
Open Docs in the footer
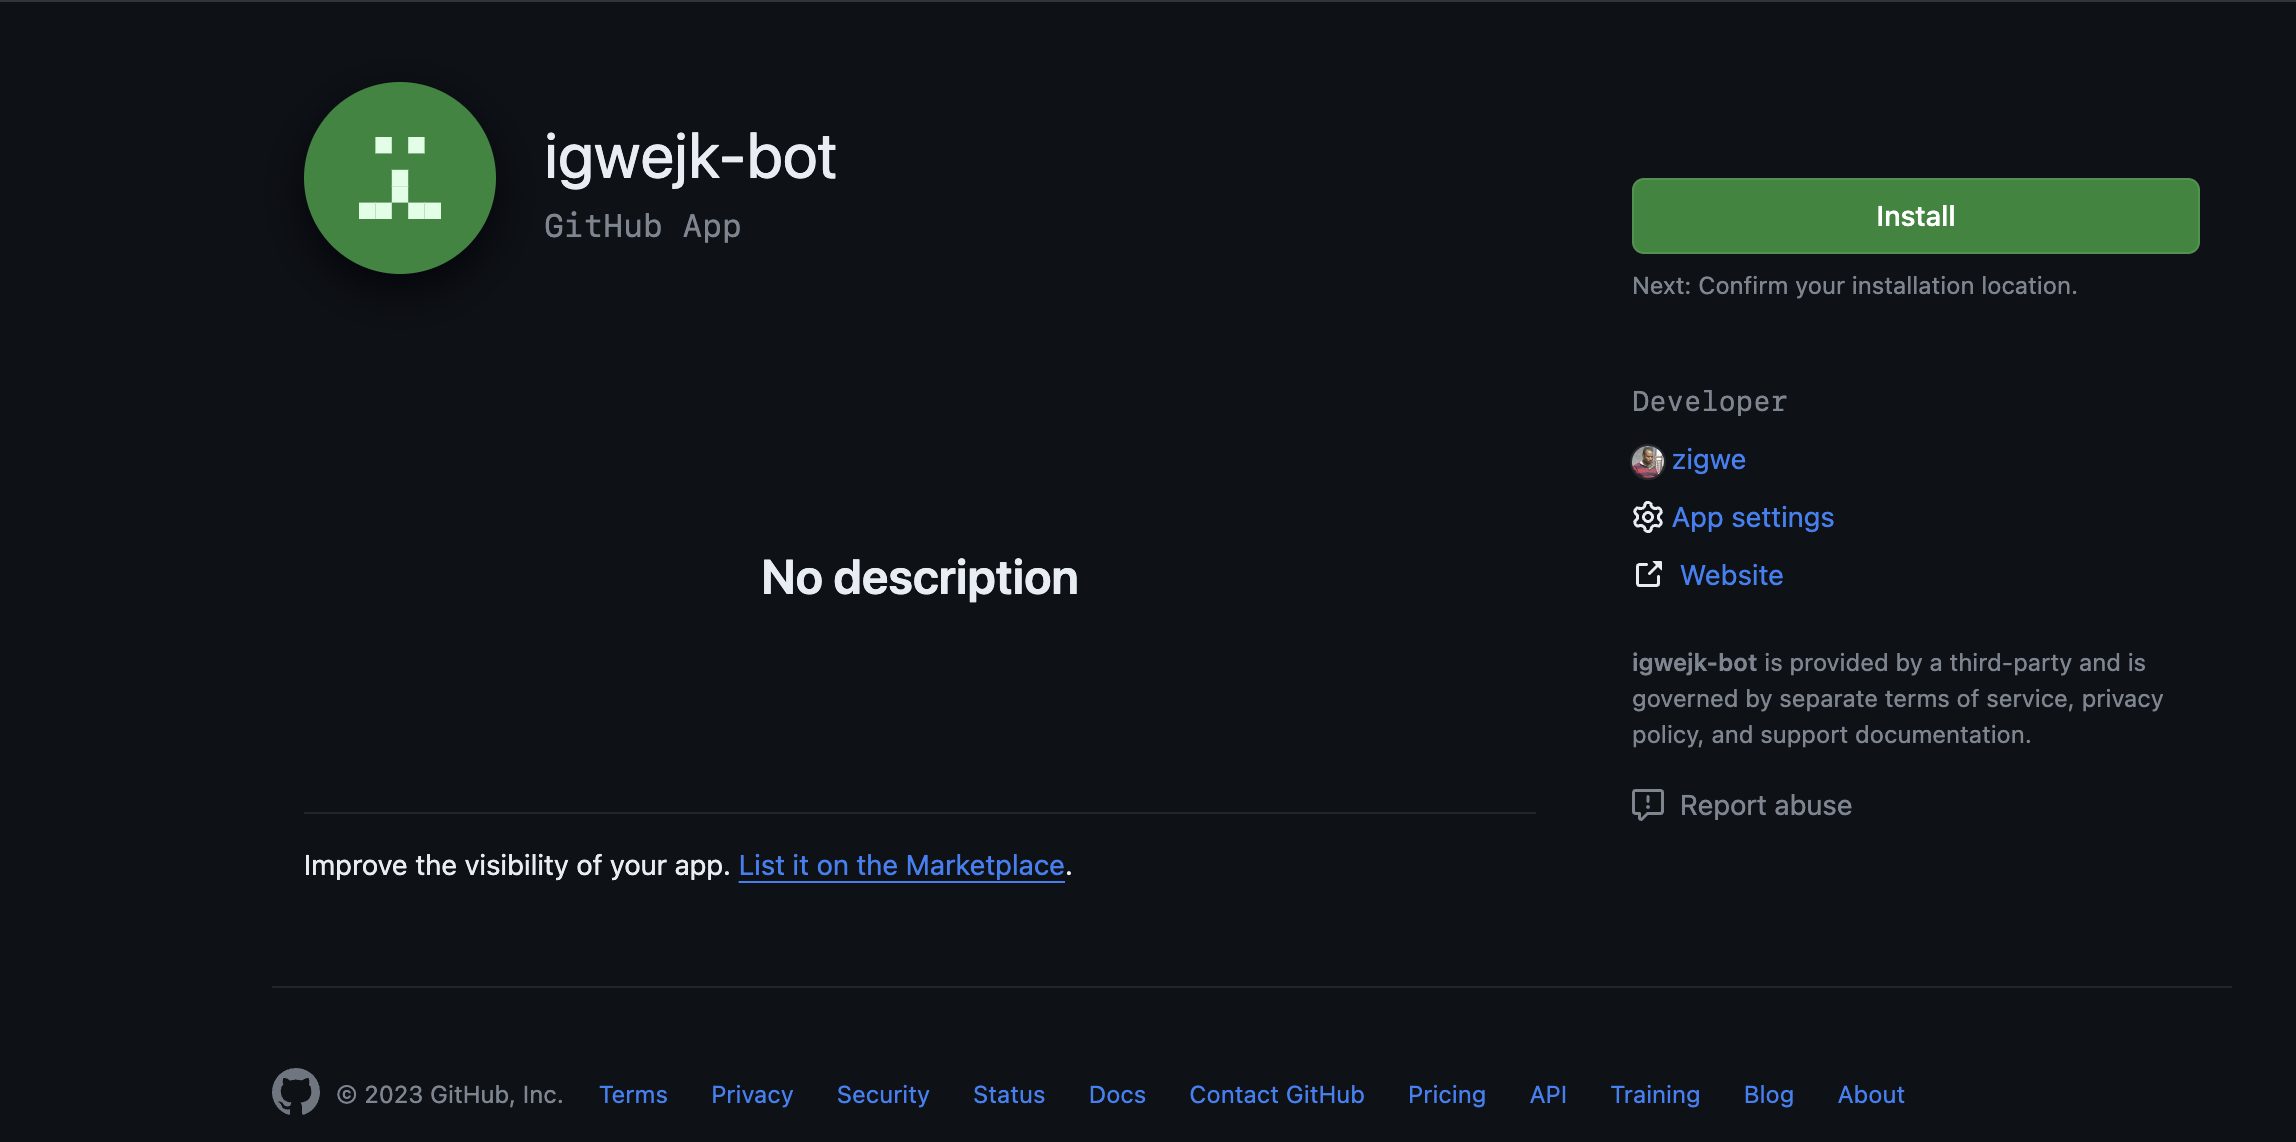point(1117,1095)
